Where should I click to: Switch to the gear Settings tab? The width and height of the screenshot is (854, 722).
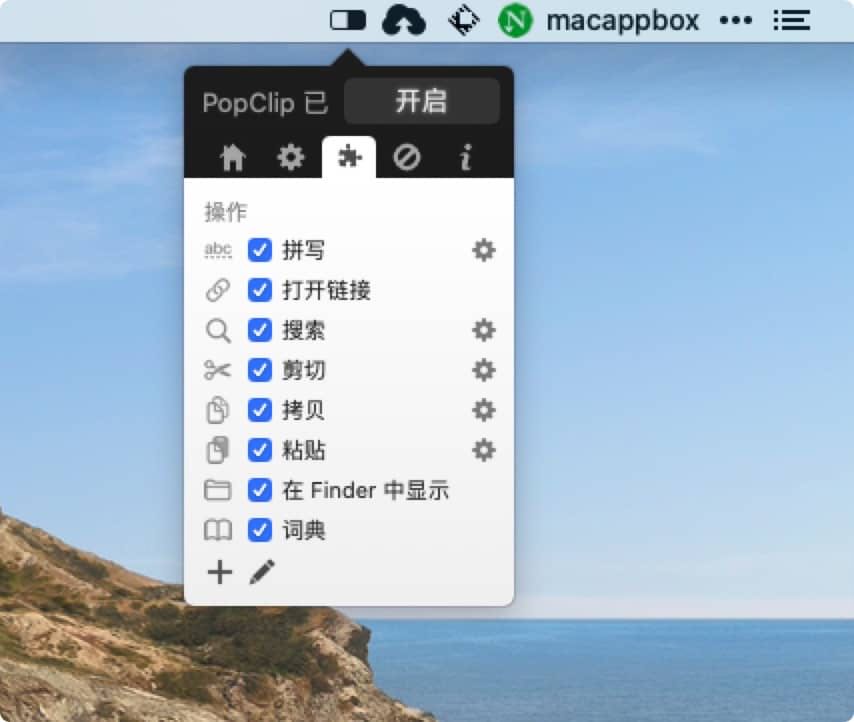[x=290, y=158]
